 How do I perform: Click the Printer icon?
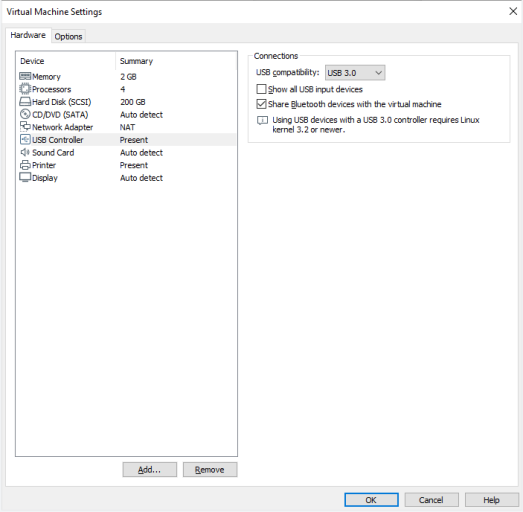pos(25,165)
